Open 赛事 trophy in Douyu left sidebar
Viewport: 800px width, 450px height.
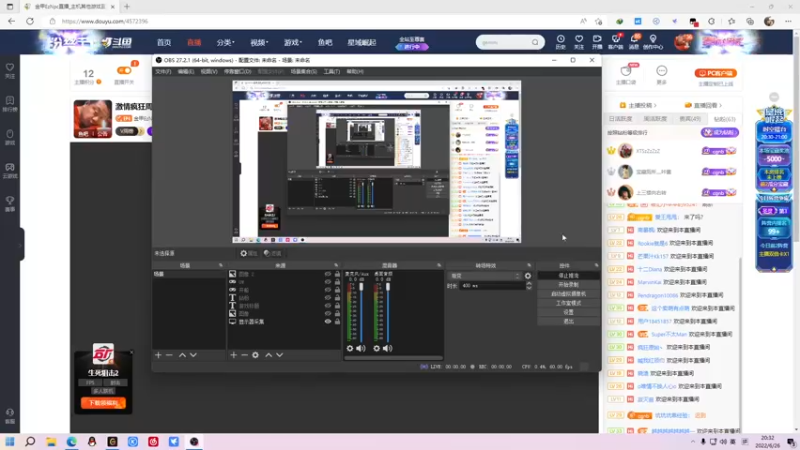click(x=10, y=204)
